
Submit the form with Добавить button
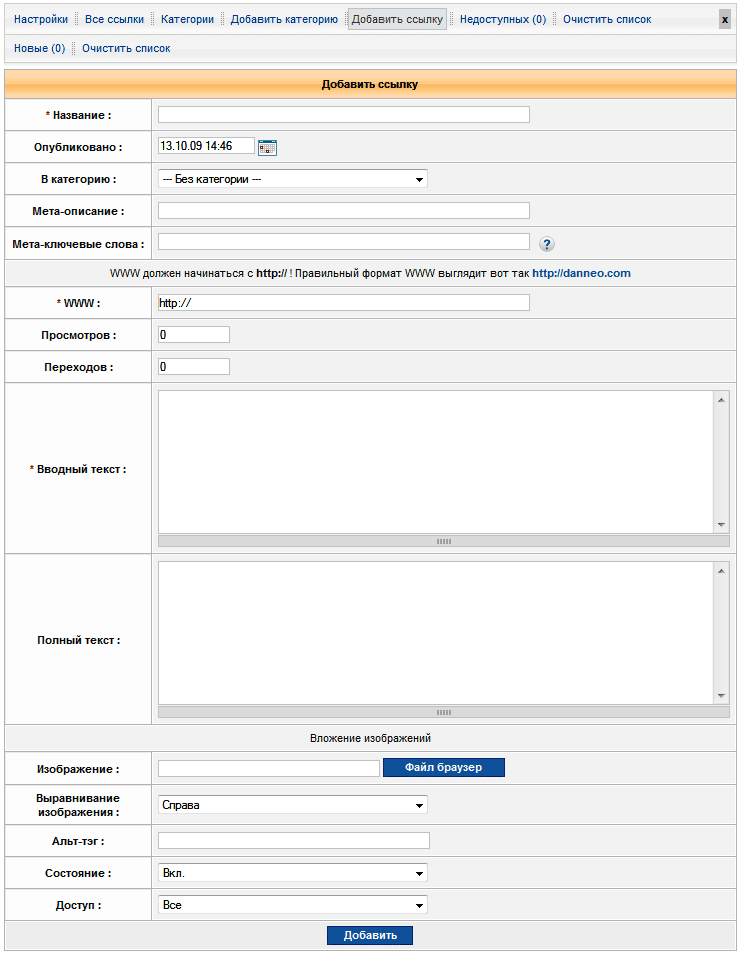[x=370, y=936]
